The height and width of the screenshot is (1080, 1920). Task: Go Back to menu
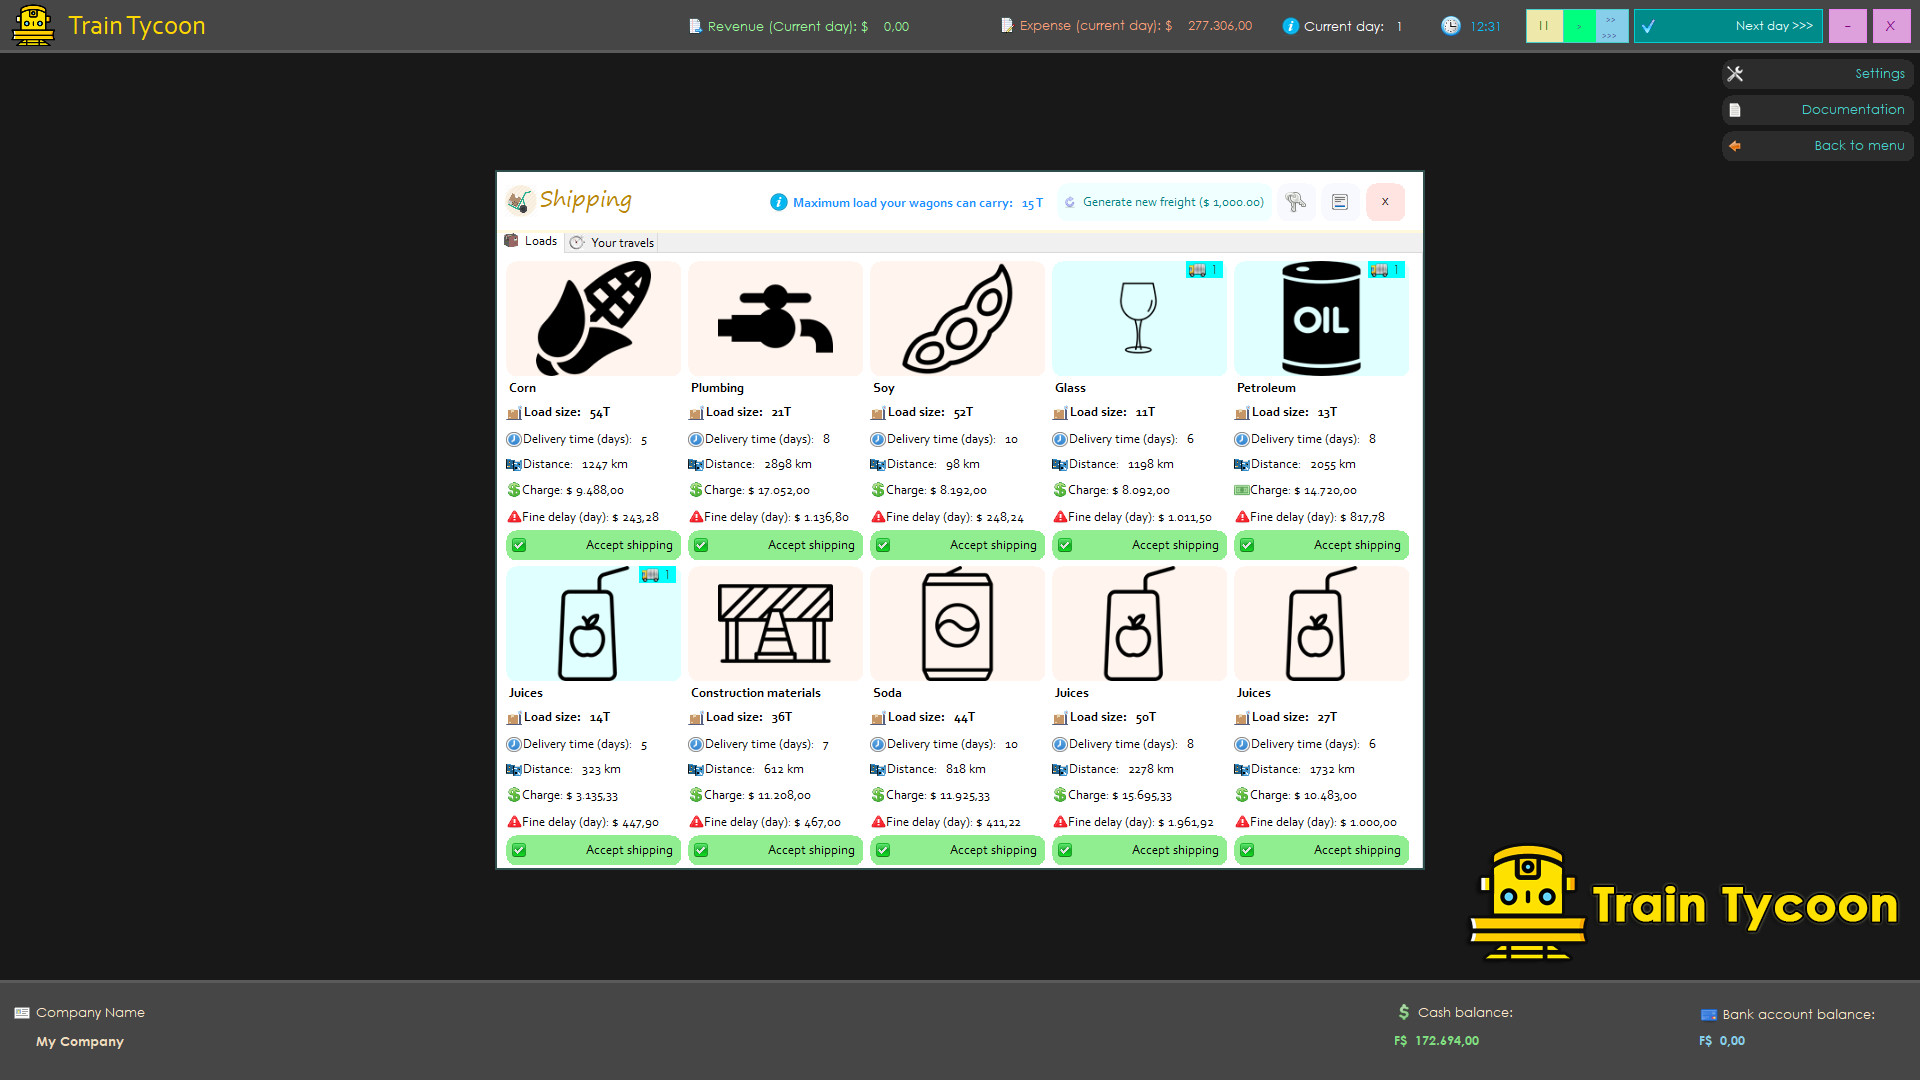pos(1817,146)
